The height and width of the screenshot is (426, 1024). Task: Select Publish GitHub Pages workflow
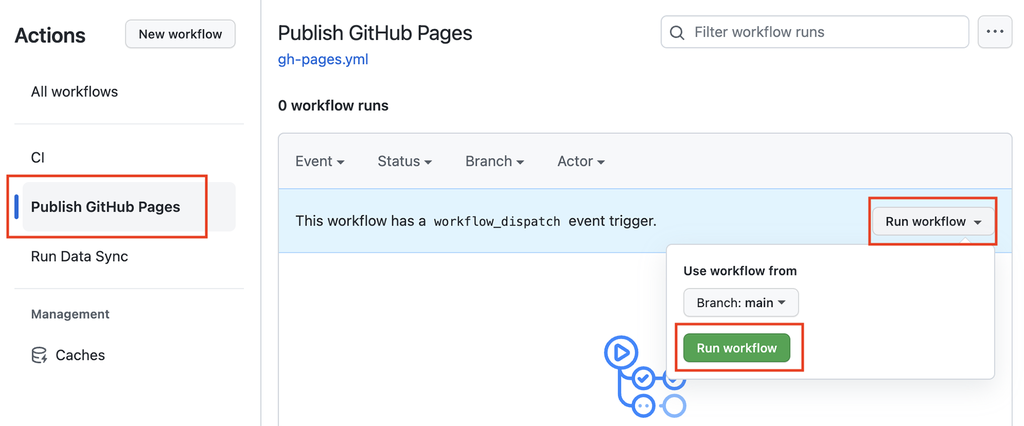[x=129, y=206]
